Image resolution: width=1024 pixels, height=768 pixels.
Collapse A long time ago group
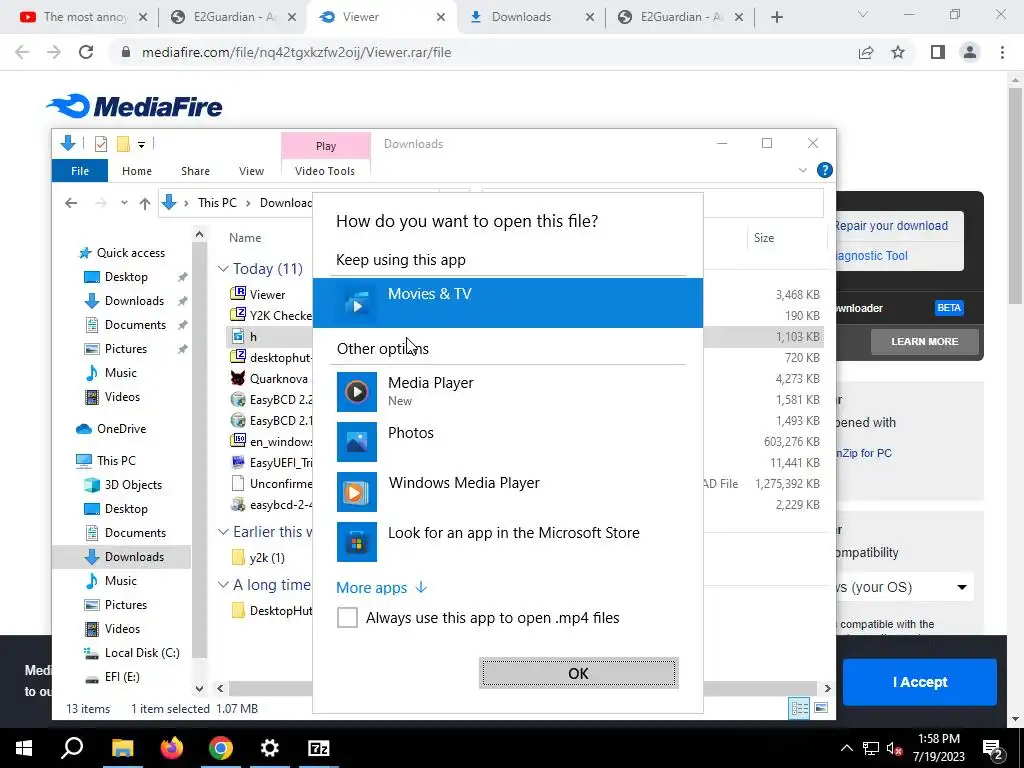point(223,584)
